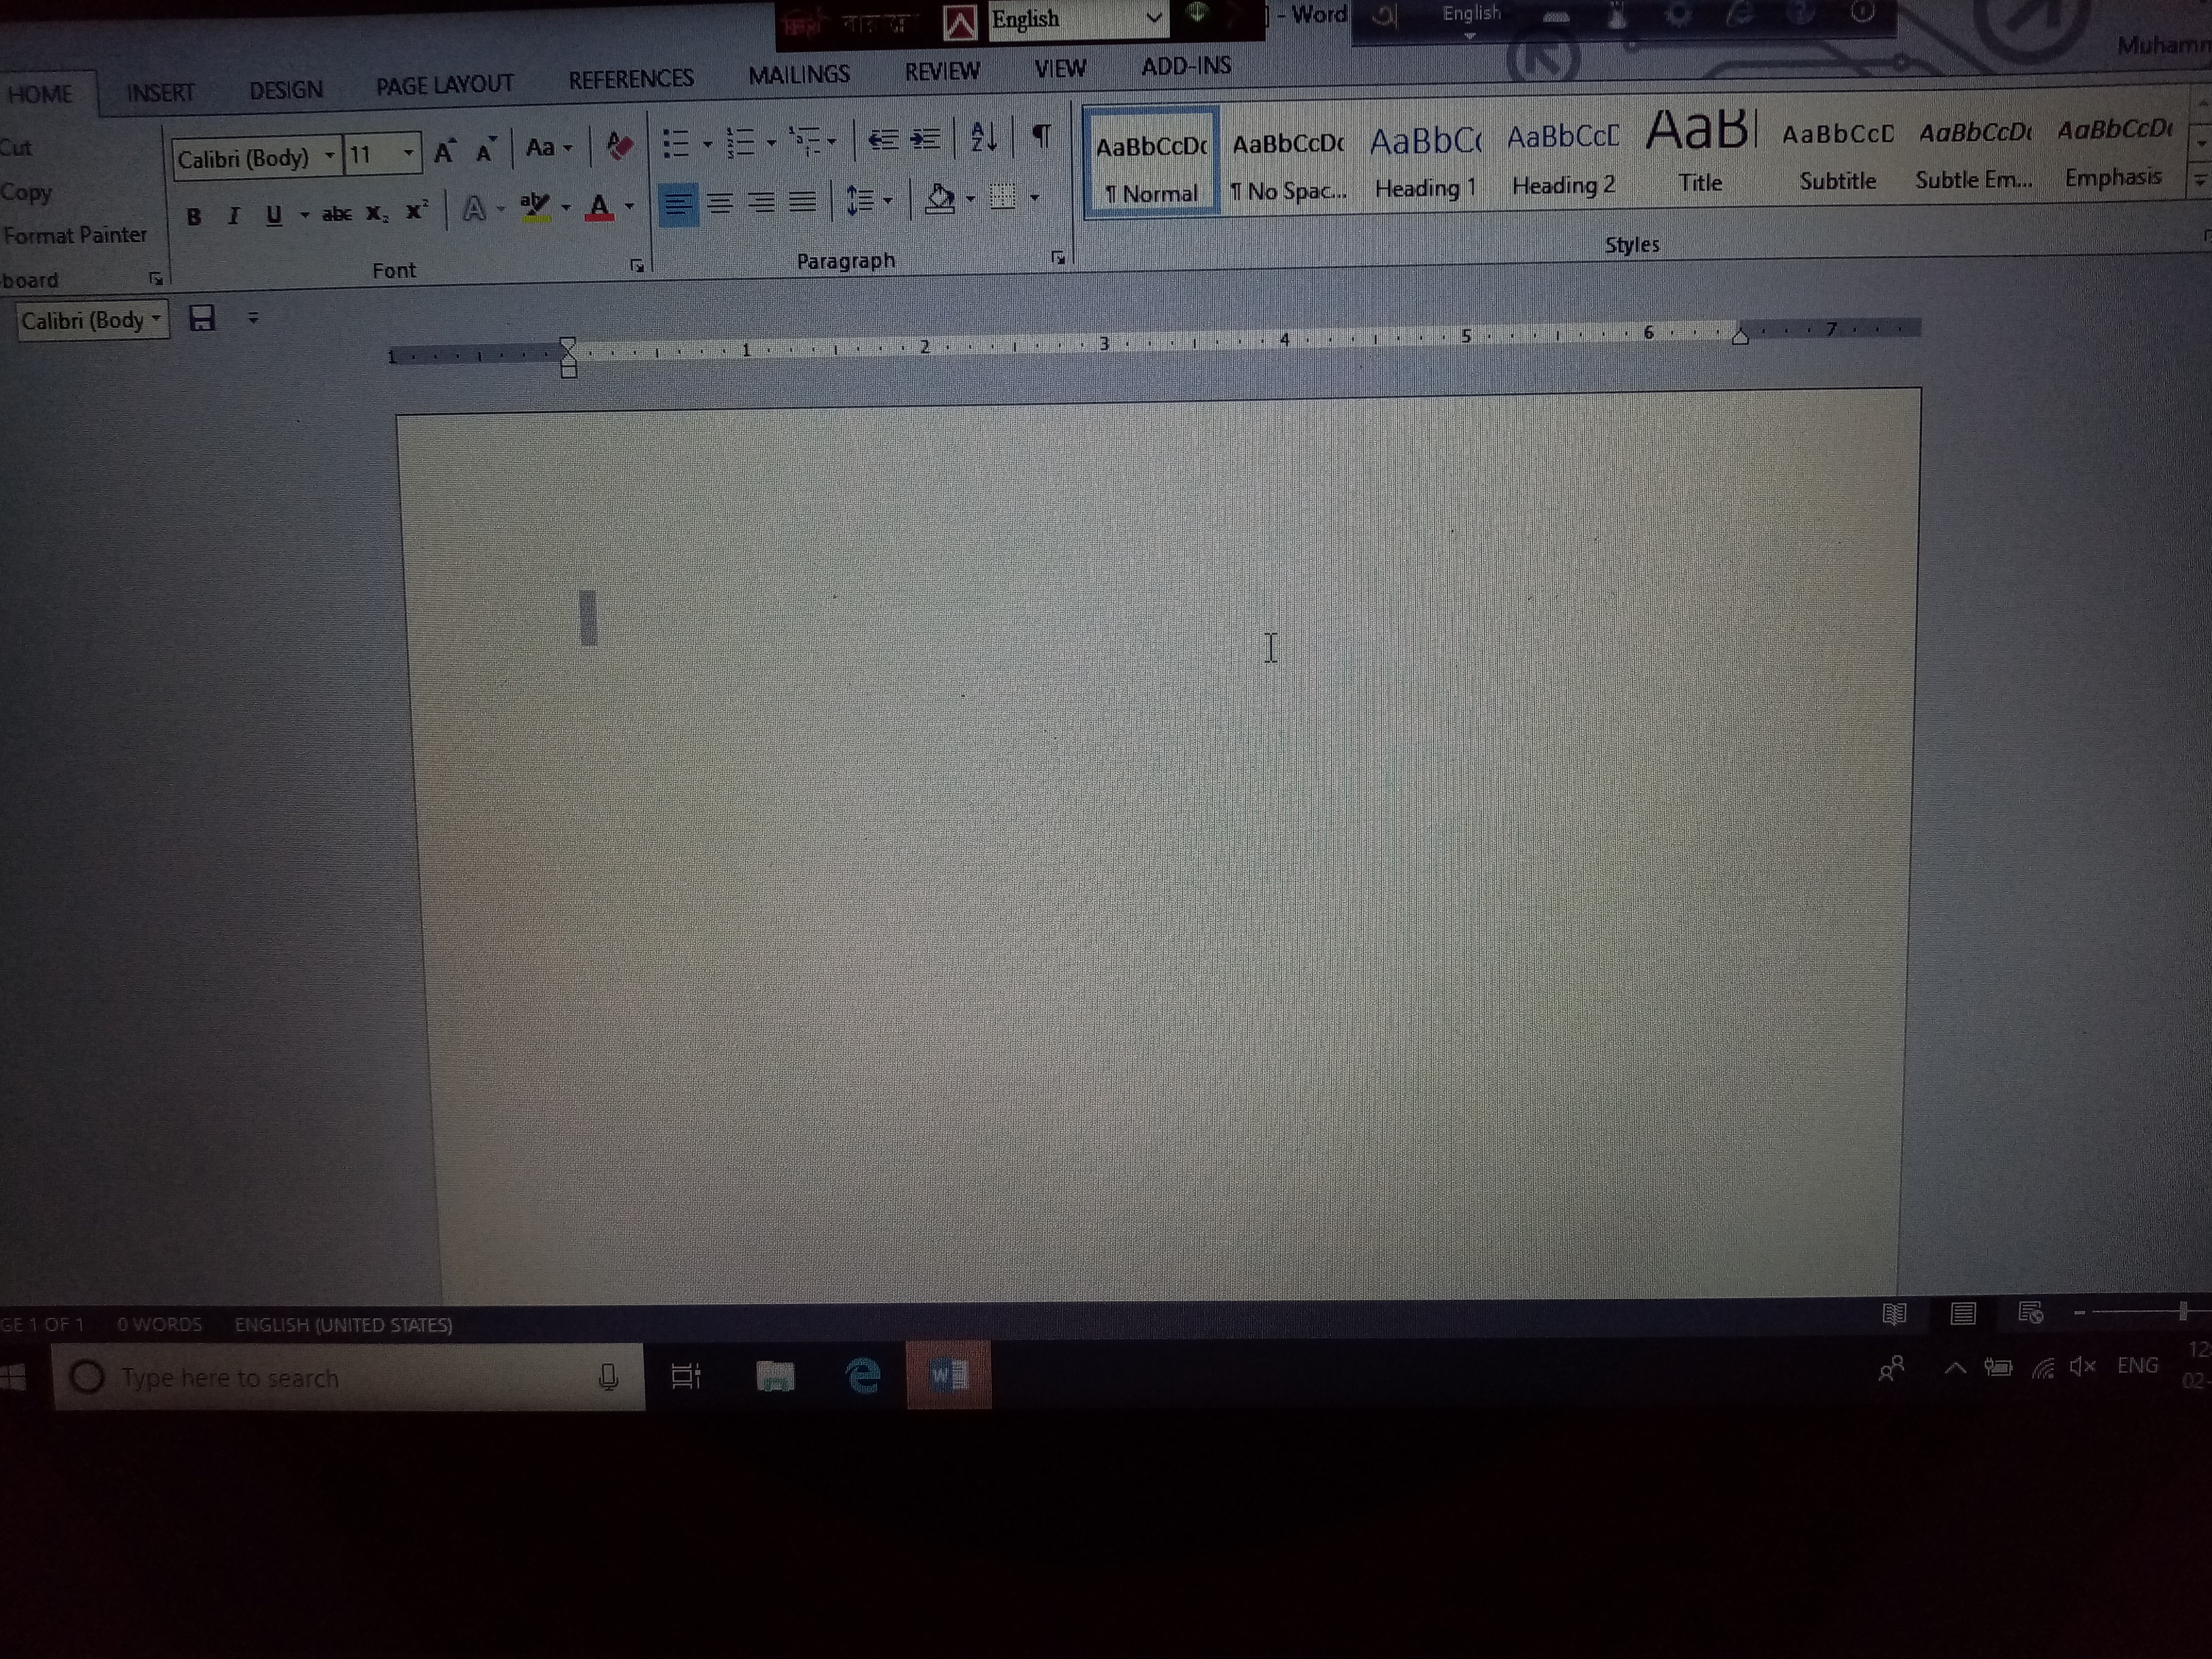
Task: Apply the Heading 1 style
Action: [x=1425, y=162]
